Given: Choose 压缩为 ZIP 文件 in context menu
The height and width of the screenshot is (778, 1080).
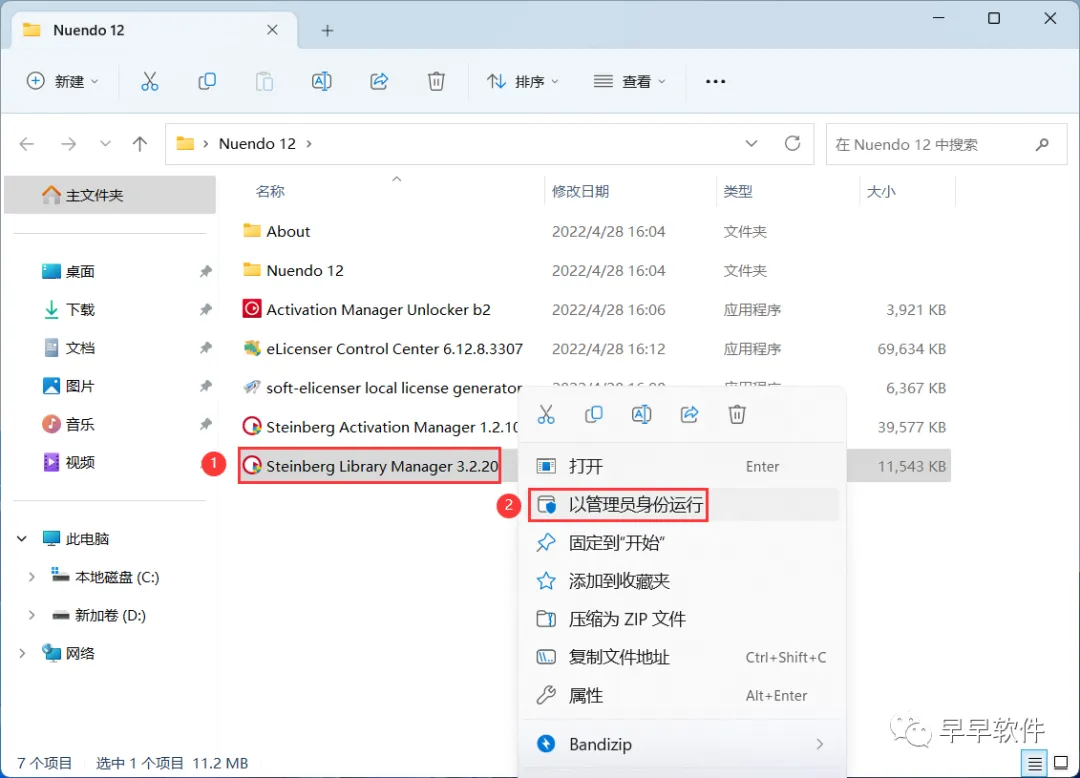Looking at the screenshot, I should [681, 619].
